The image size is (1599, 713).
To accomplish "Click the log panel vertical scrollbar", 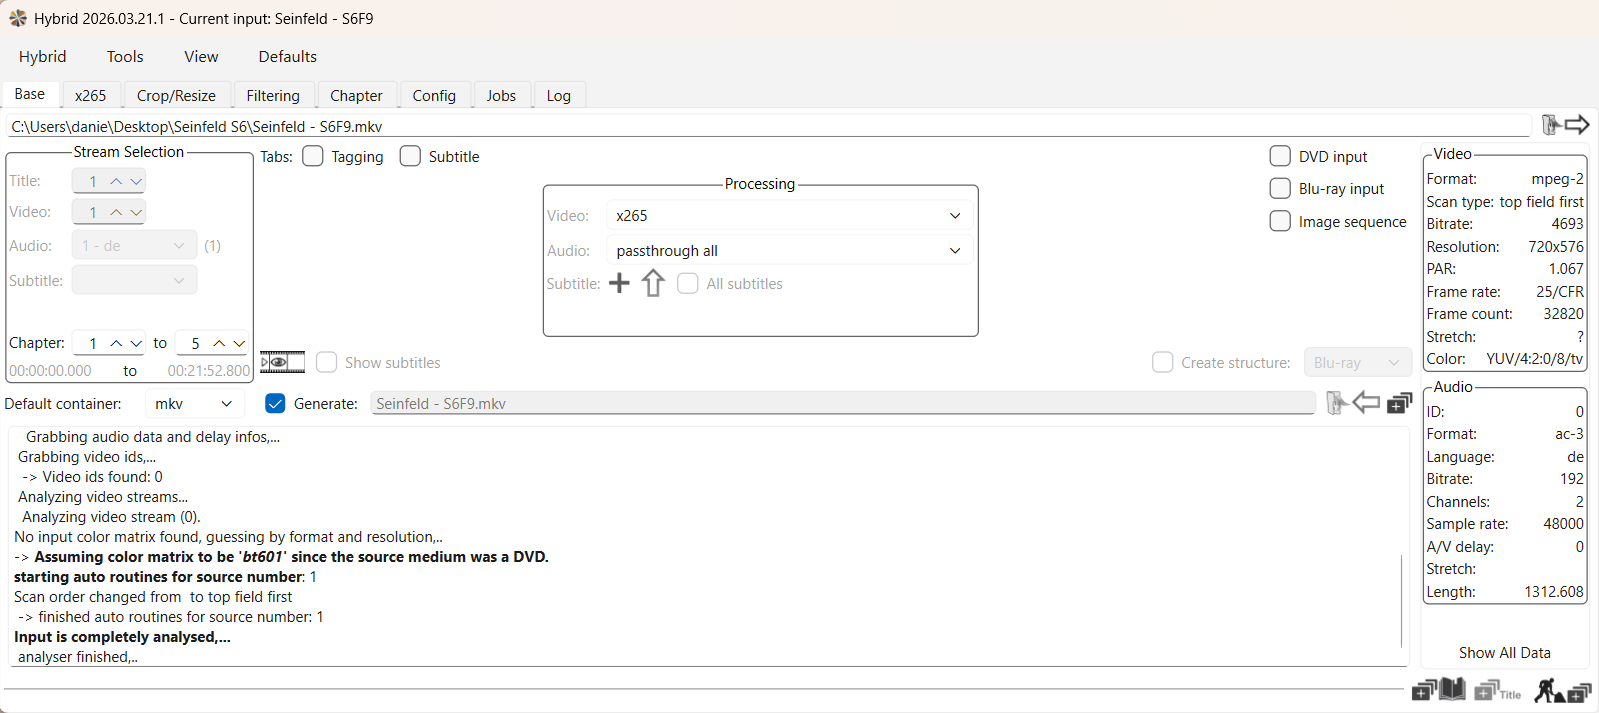I will (x=1402, y=599).
